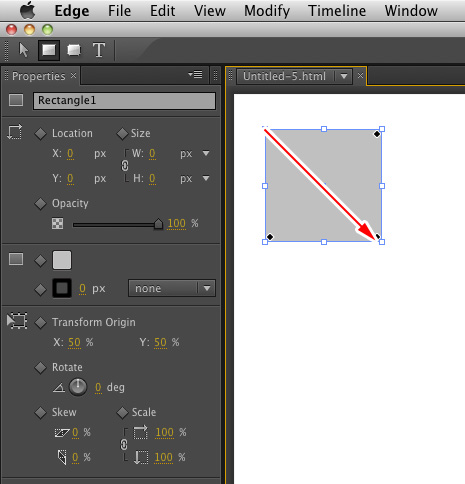The width and height of the screenshot is (465, 484).
Task: Expand the Untitled-5.html document dropdown
Action: click(x=344, y=76)
